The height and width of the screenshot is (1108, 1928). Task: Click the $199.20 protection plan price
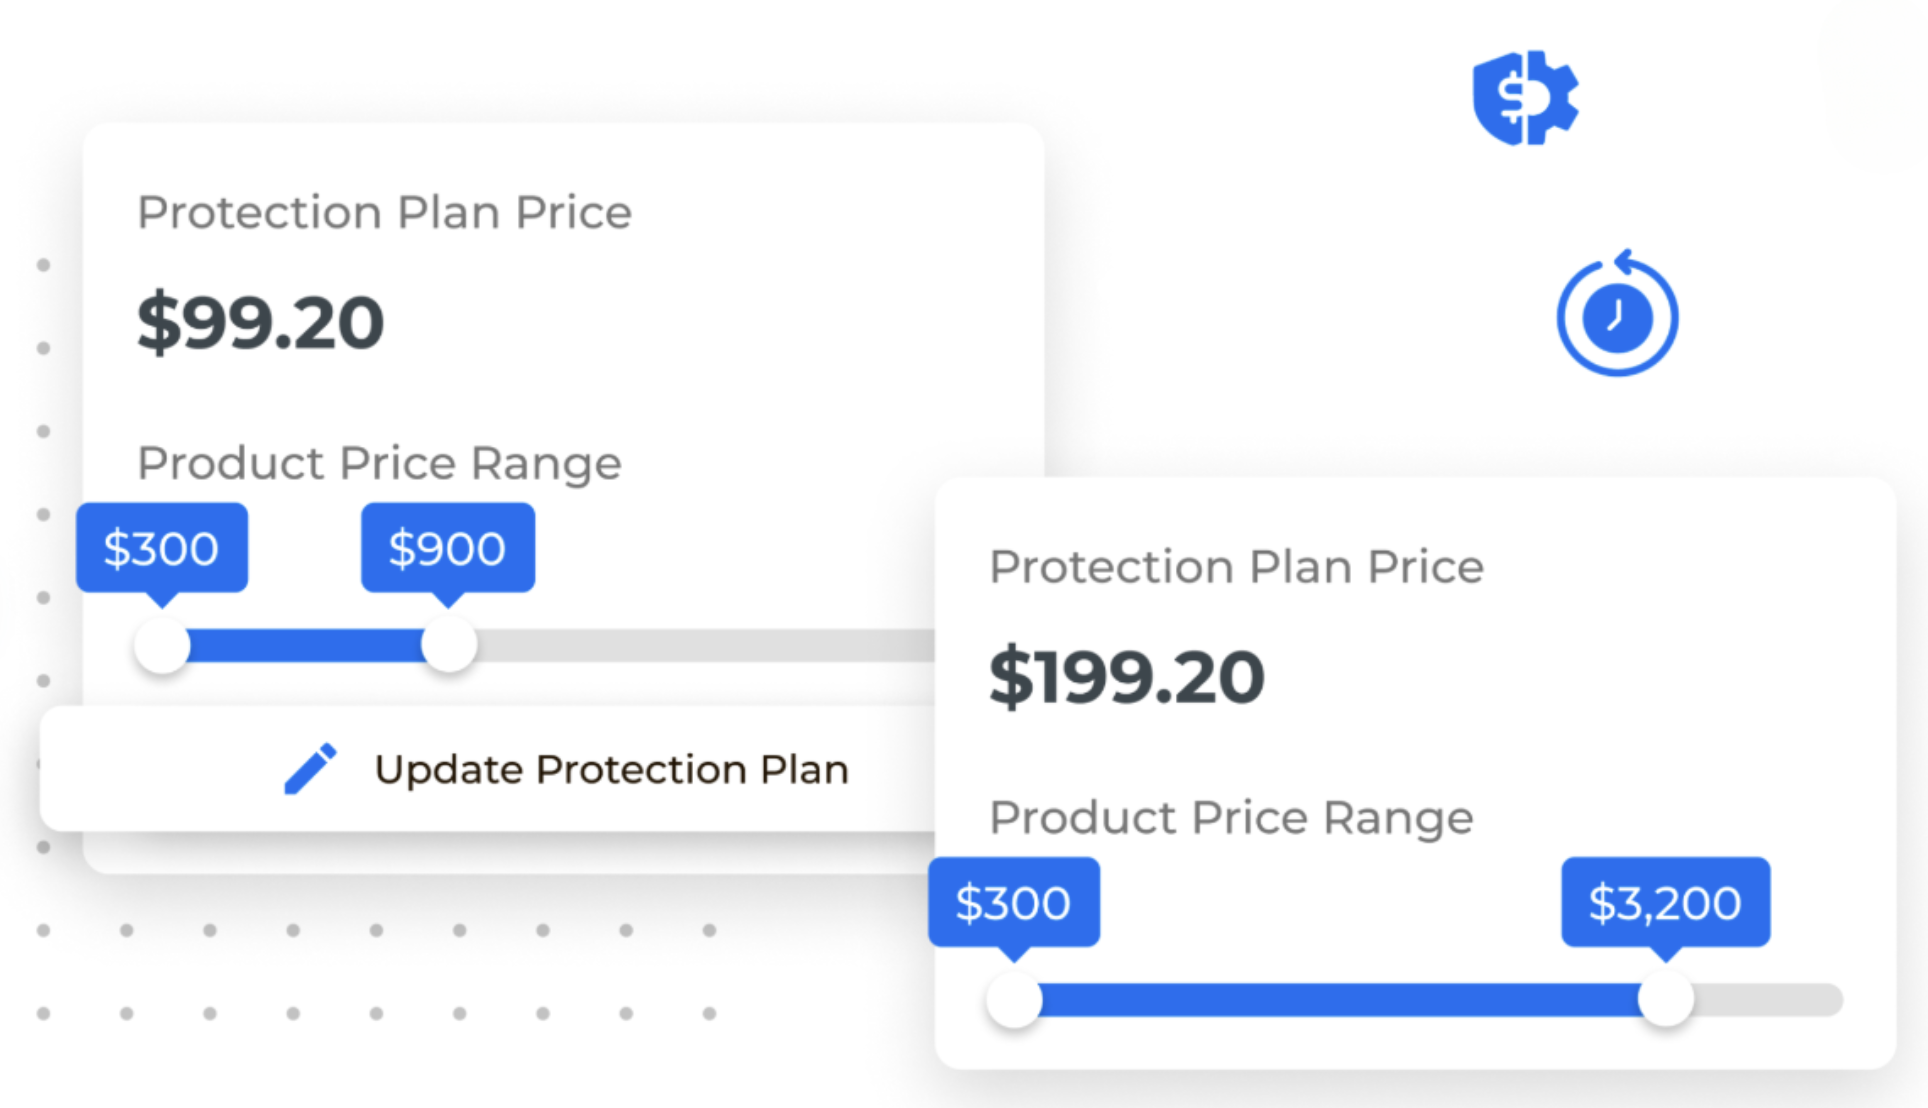tap(1127, 678)
